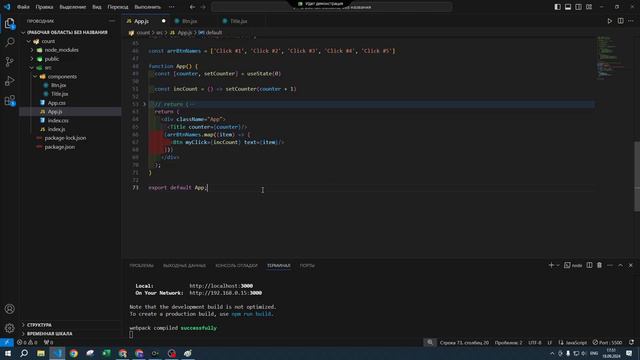Kill terminal with trash icon
Screen dimensions: 640x360
599,265
